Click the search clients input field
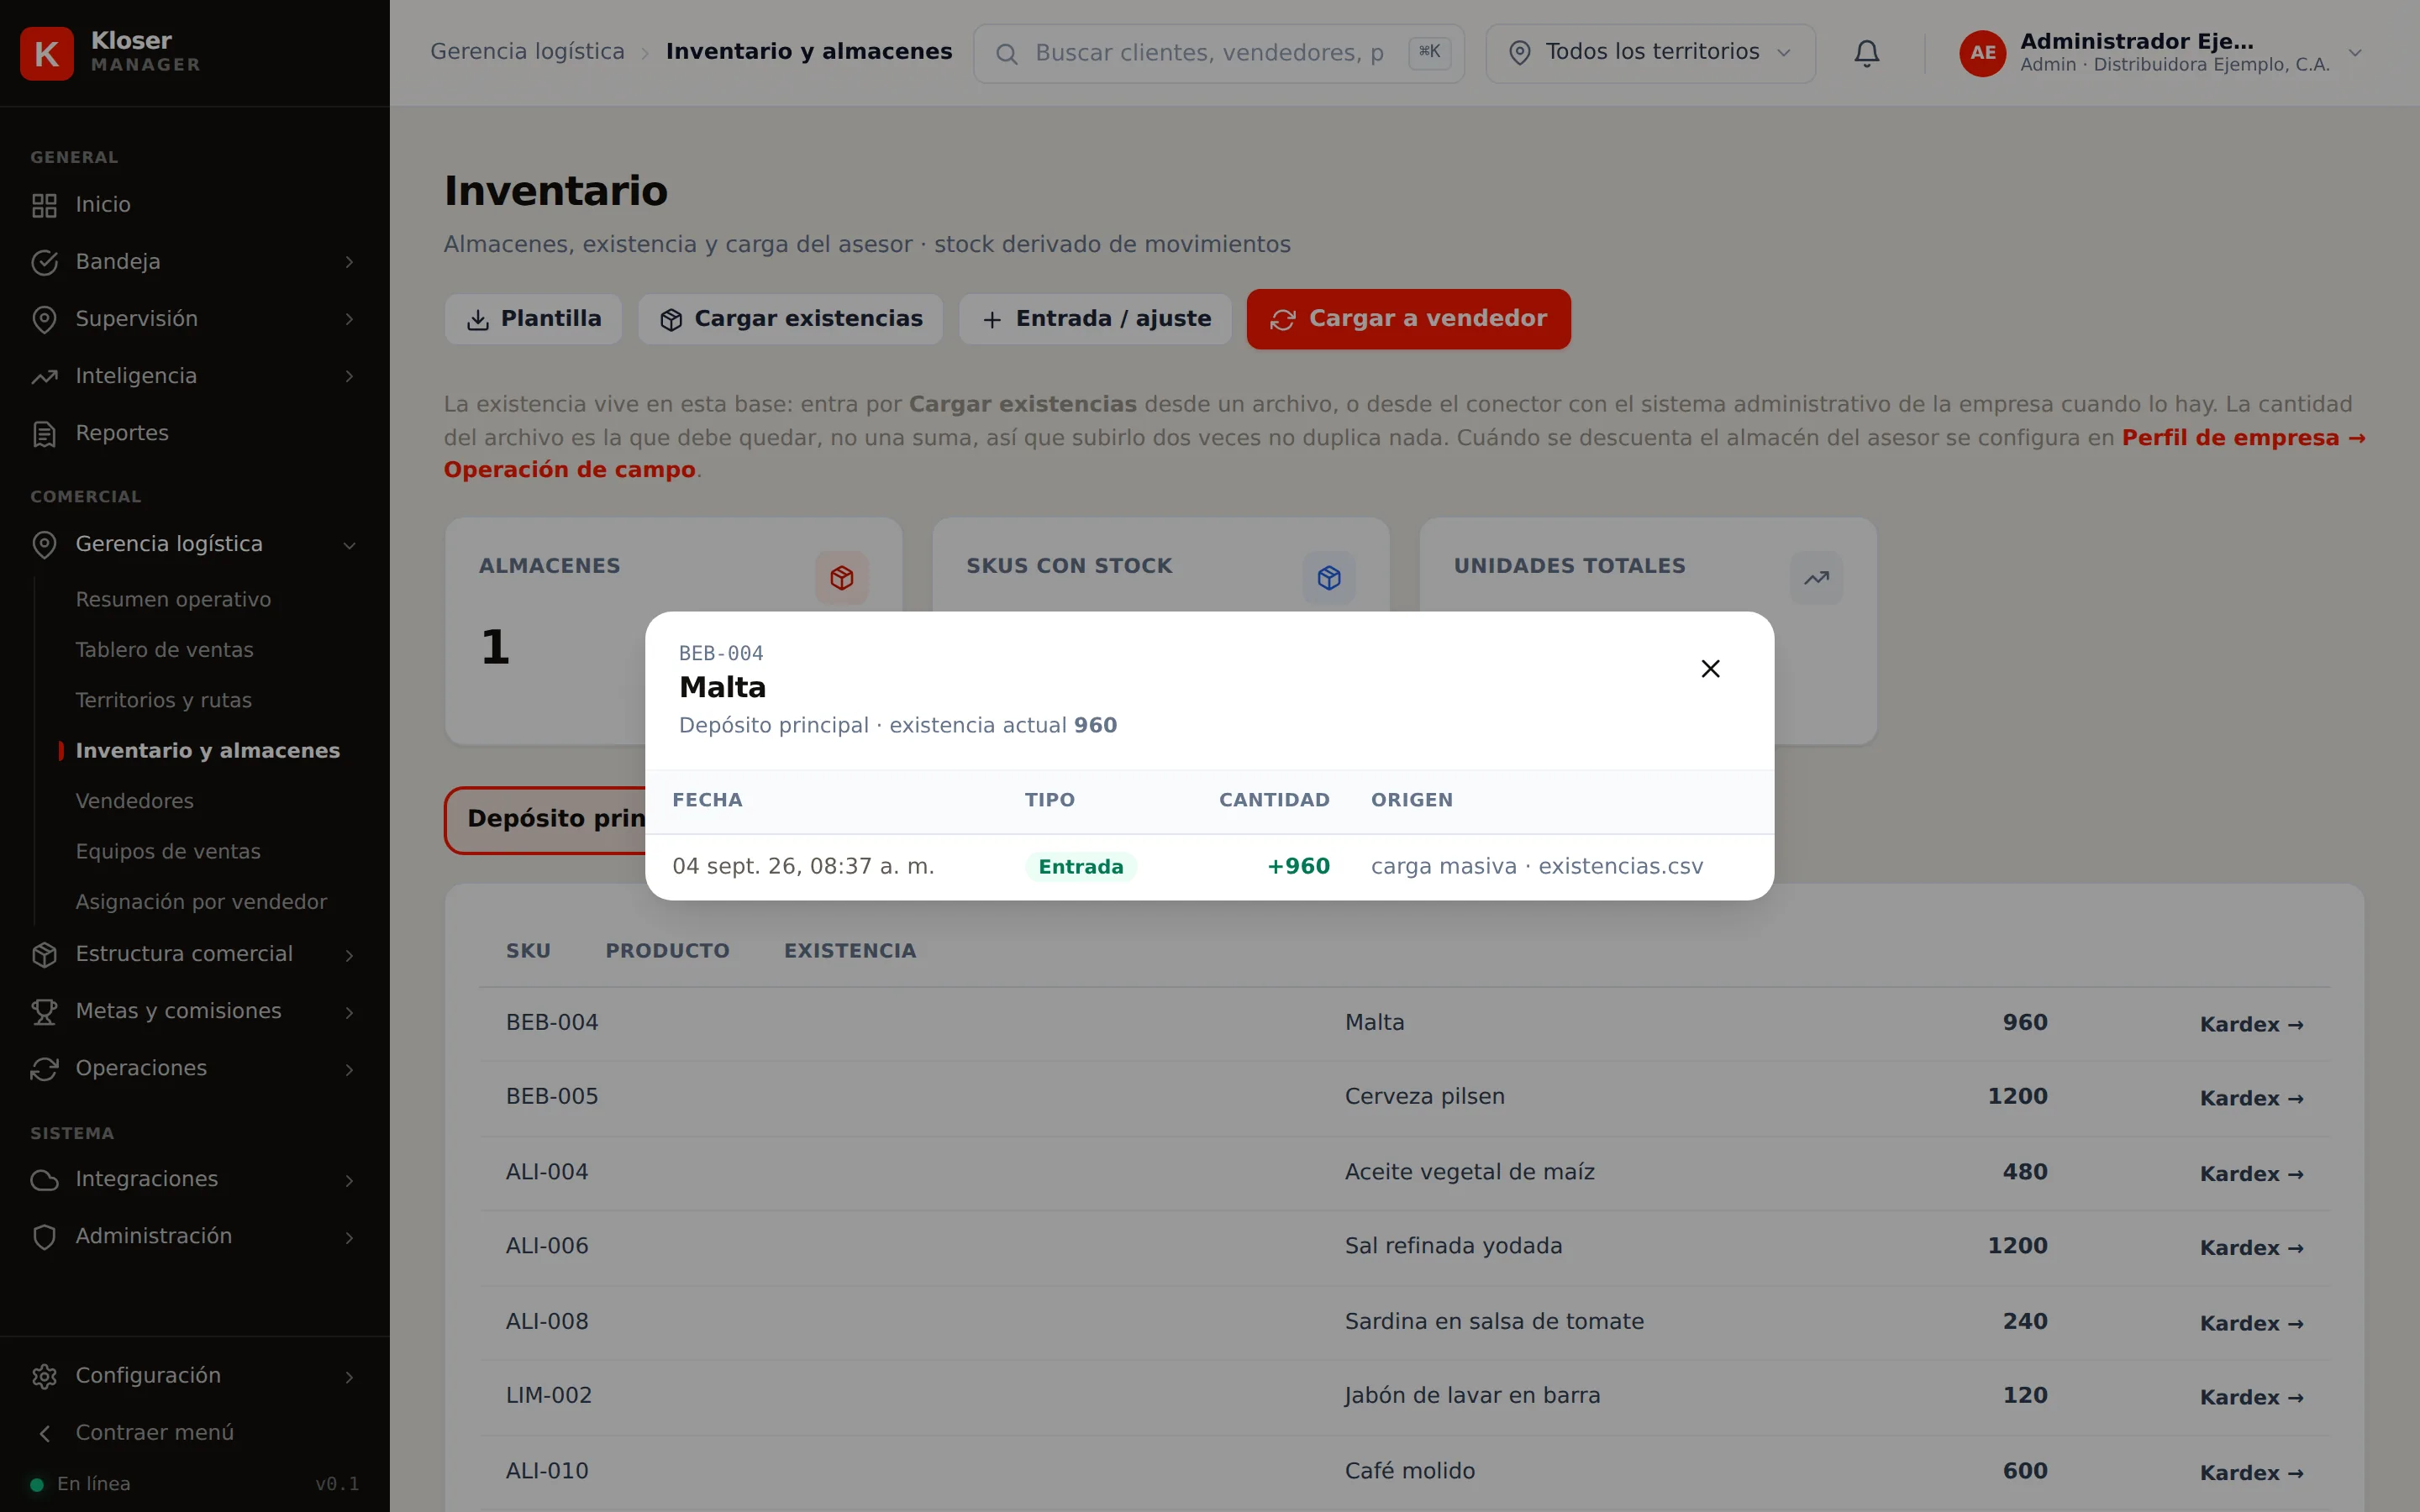Image resolution: width=2420 pixels, height=1512 pixels. 1218,53
